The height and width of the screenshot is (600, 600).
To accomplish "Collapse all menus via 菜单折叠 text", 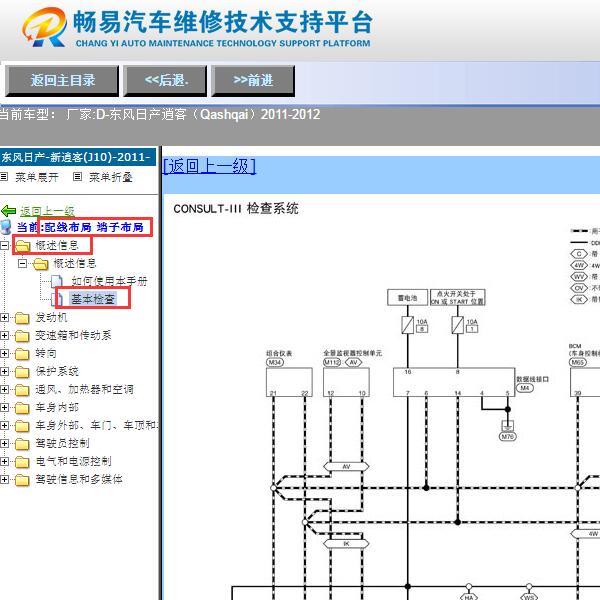I will (x=111, y=177).
